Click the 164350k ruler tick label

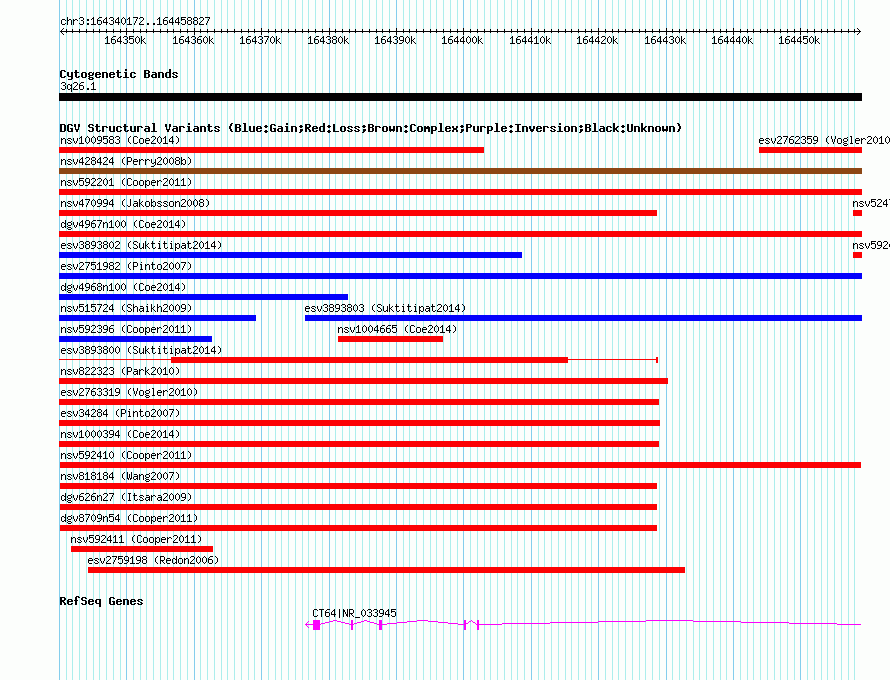[x=125, y=40]
